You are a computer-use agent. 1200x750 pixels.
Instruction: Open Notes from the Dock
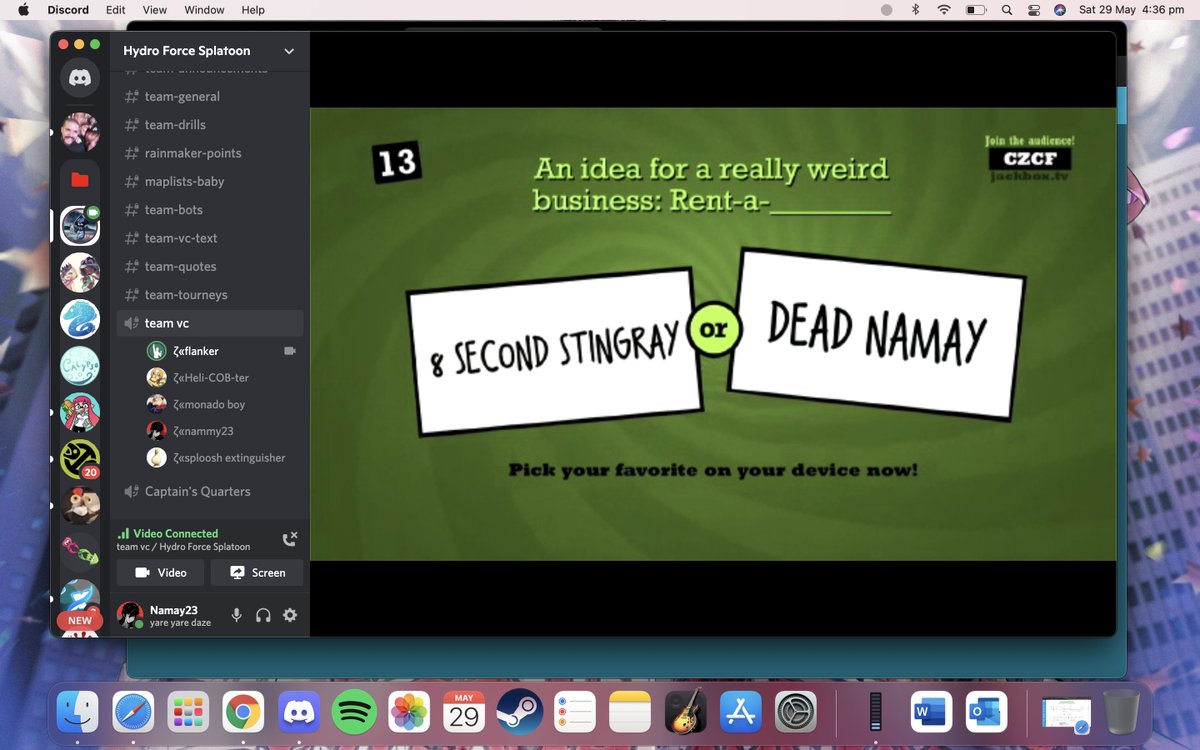[630, 712]
